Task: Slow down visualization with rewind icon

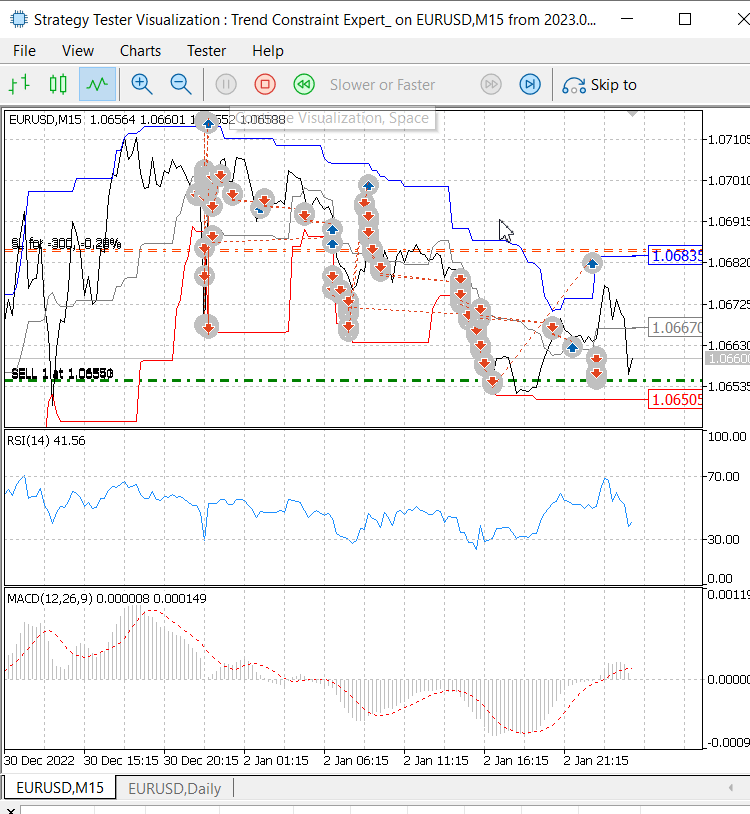Action: (304, 84)
